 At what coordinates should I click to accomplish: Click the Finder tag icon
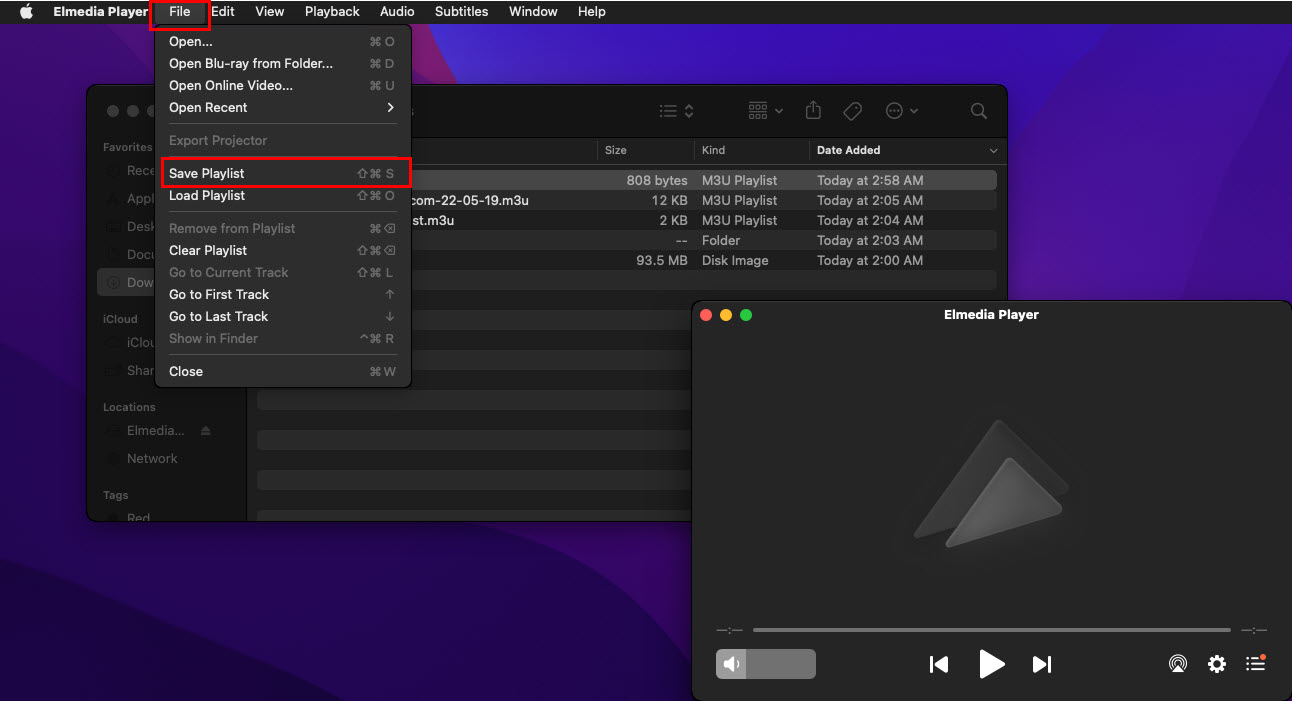[853, 111]
